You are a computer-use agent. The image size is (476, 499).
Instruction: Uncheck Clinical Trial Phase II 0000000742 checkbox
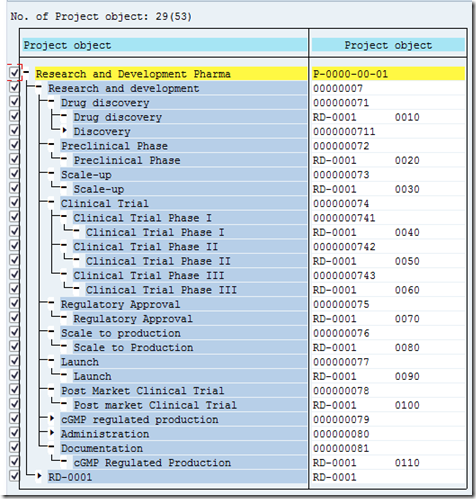click(x=14, y=246)
